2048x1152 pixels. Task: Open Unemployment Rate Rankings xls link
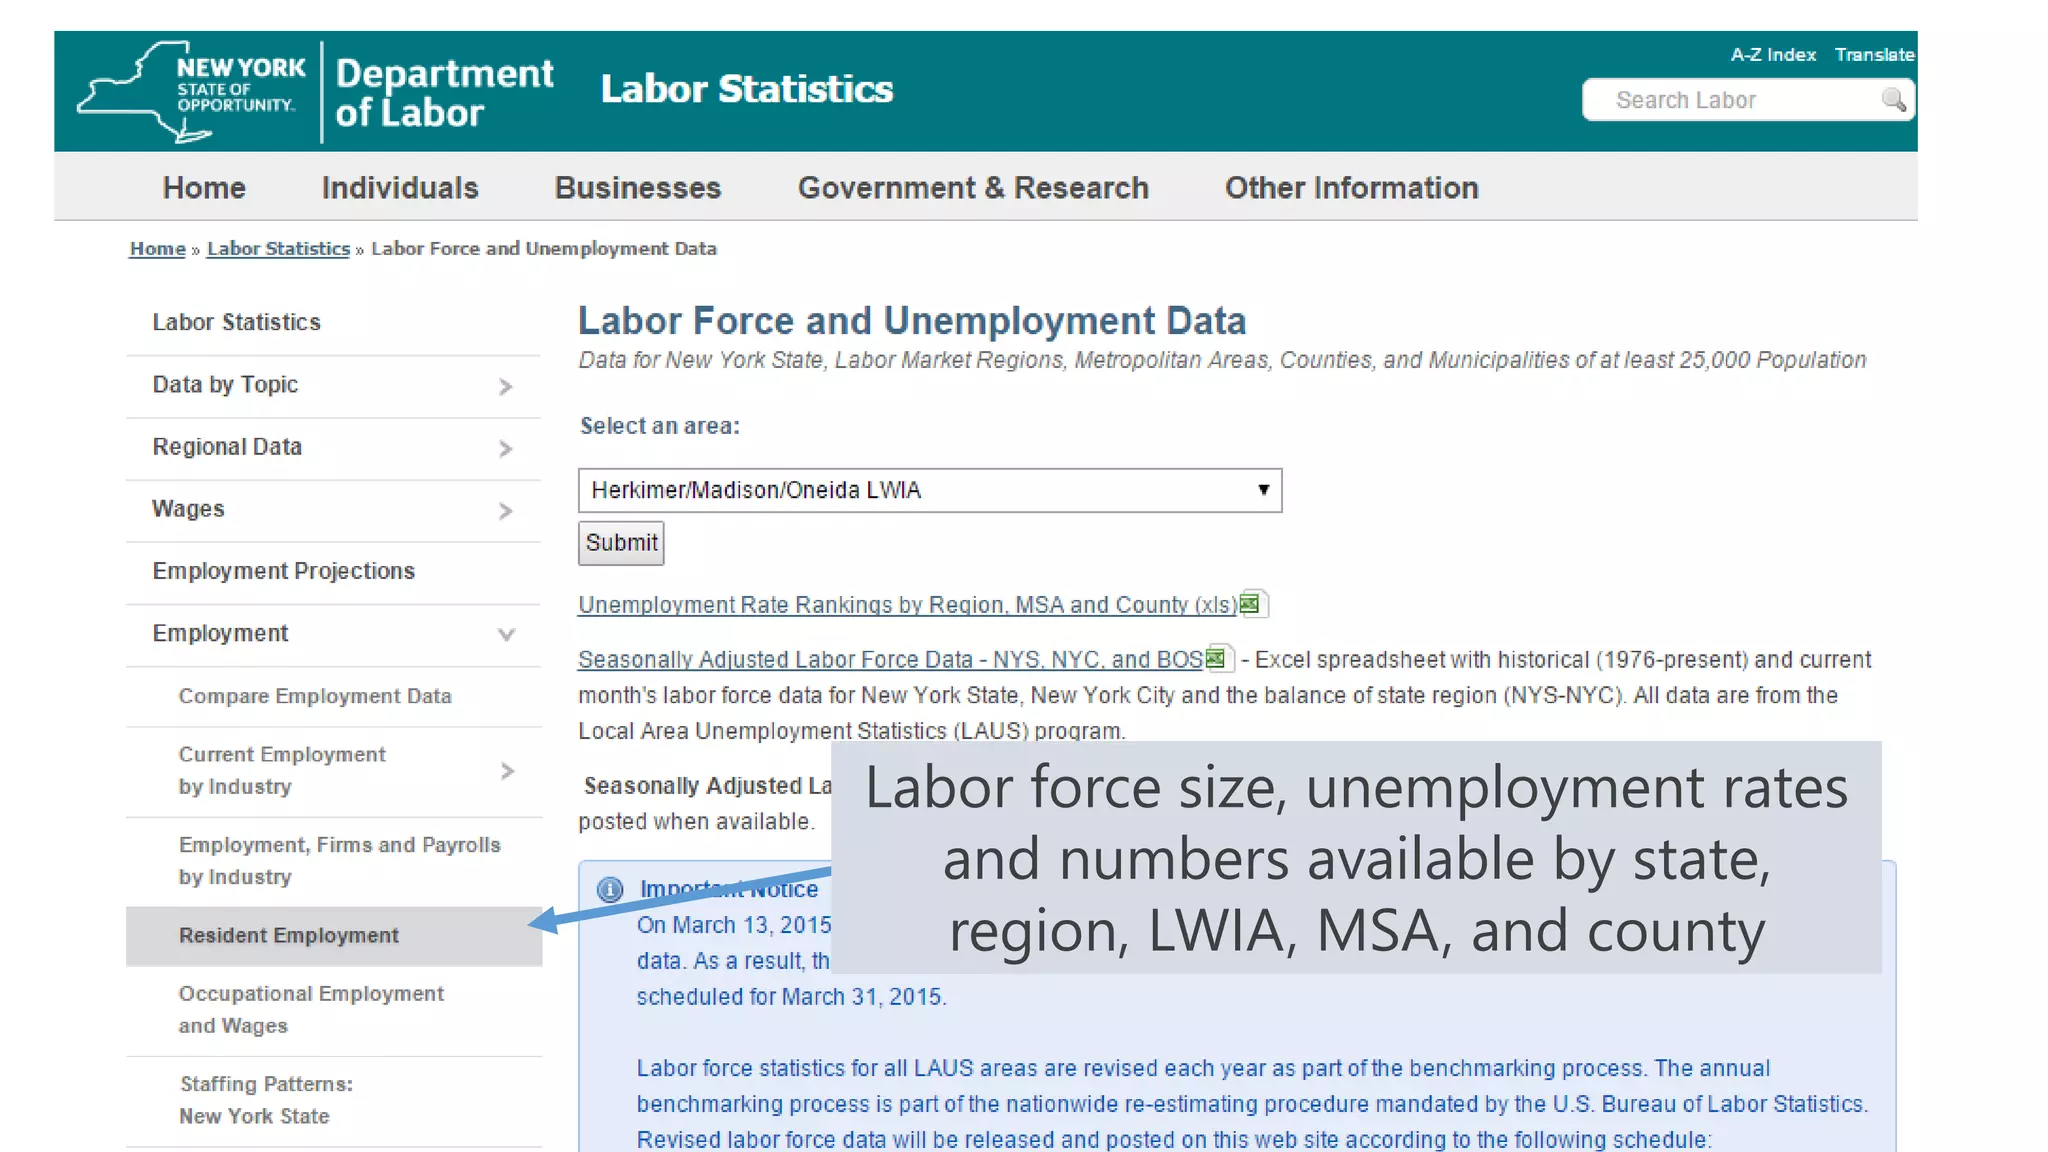point(907,605)
